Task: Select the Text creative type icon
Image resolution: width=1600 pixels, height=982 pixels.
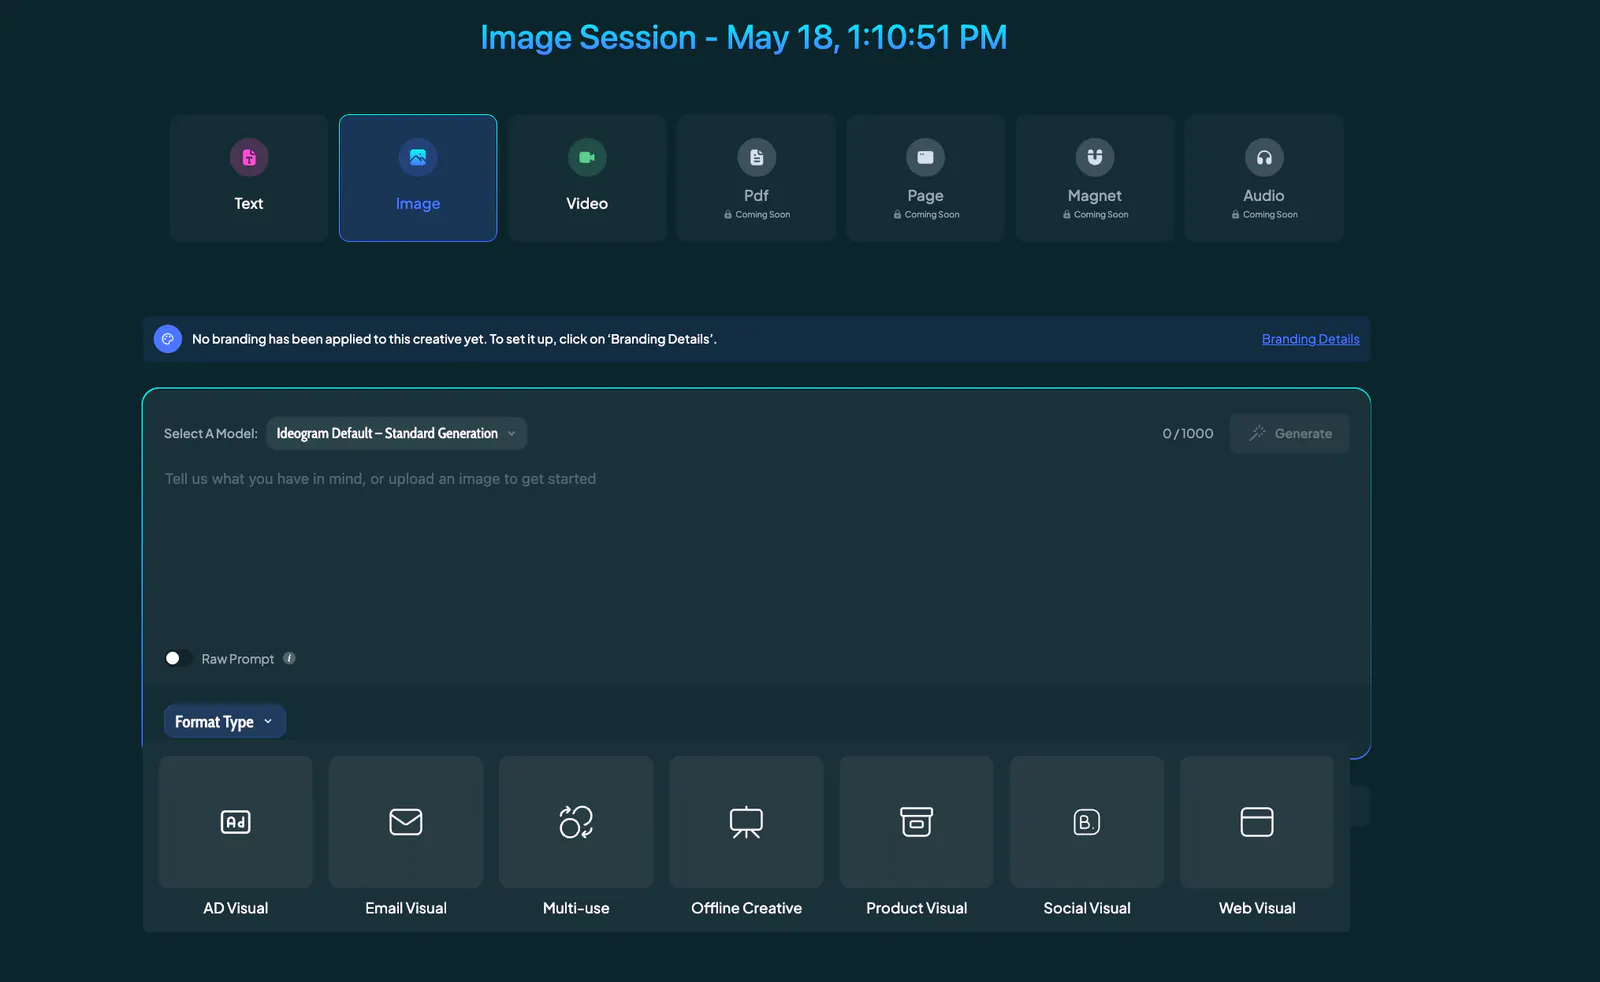Action: point(249,157)
